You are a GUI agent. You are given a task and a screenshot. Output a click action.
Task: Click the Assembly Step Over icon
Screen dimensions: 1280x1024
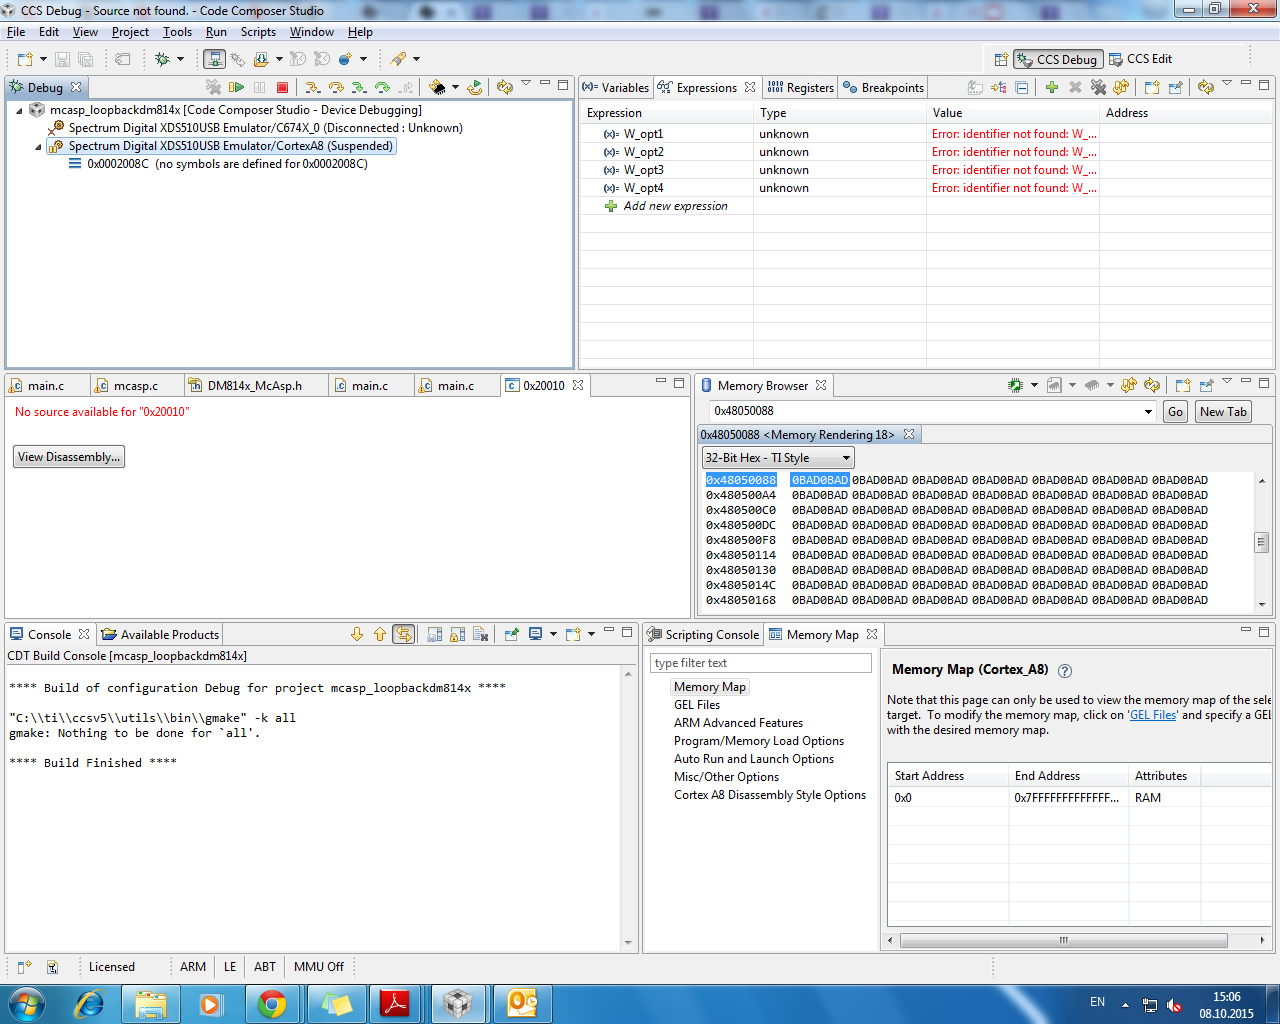pyautogui.click(x=382, y=88)
